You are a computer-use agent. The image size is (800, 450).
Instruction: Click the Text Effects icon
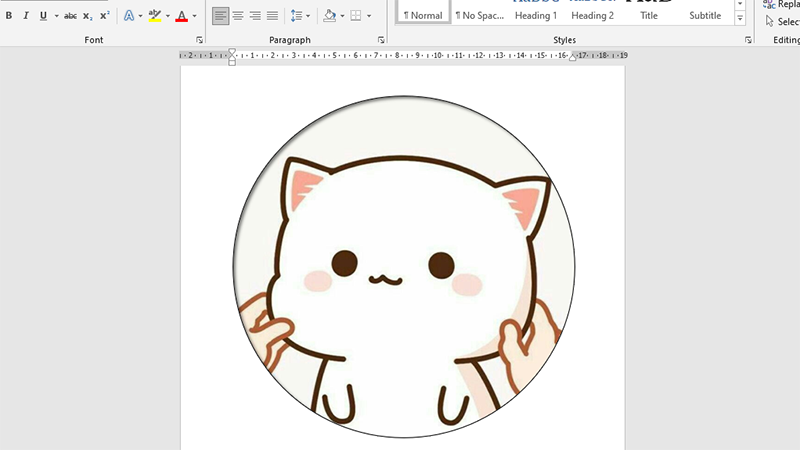point(129,16)
